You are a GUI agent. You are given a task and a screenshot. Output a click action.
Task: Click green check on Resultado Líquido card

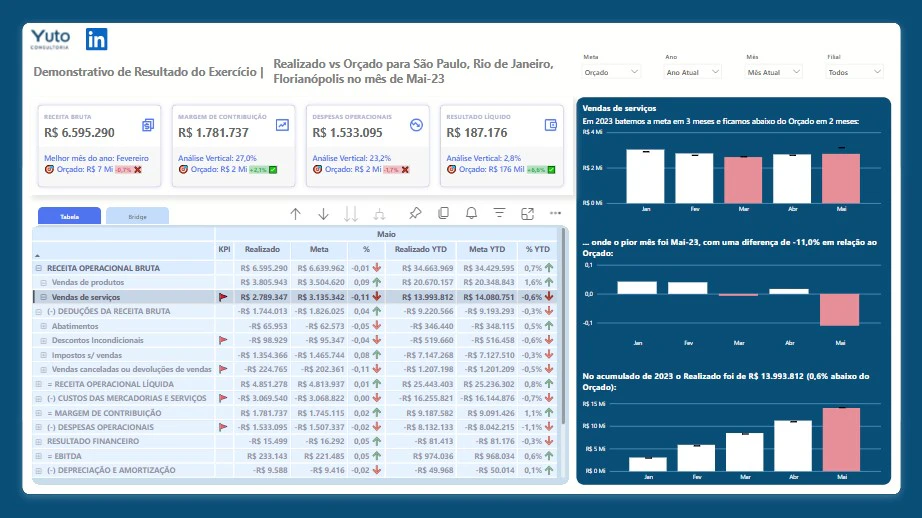(551, 169)
